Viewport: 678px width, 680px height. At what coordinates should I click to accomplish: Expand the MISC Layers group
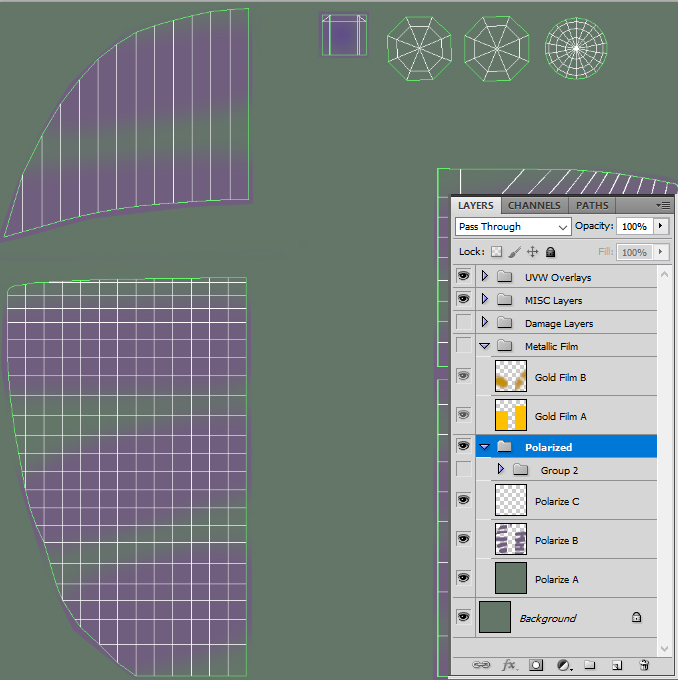coord(485,299)
